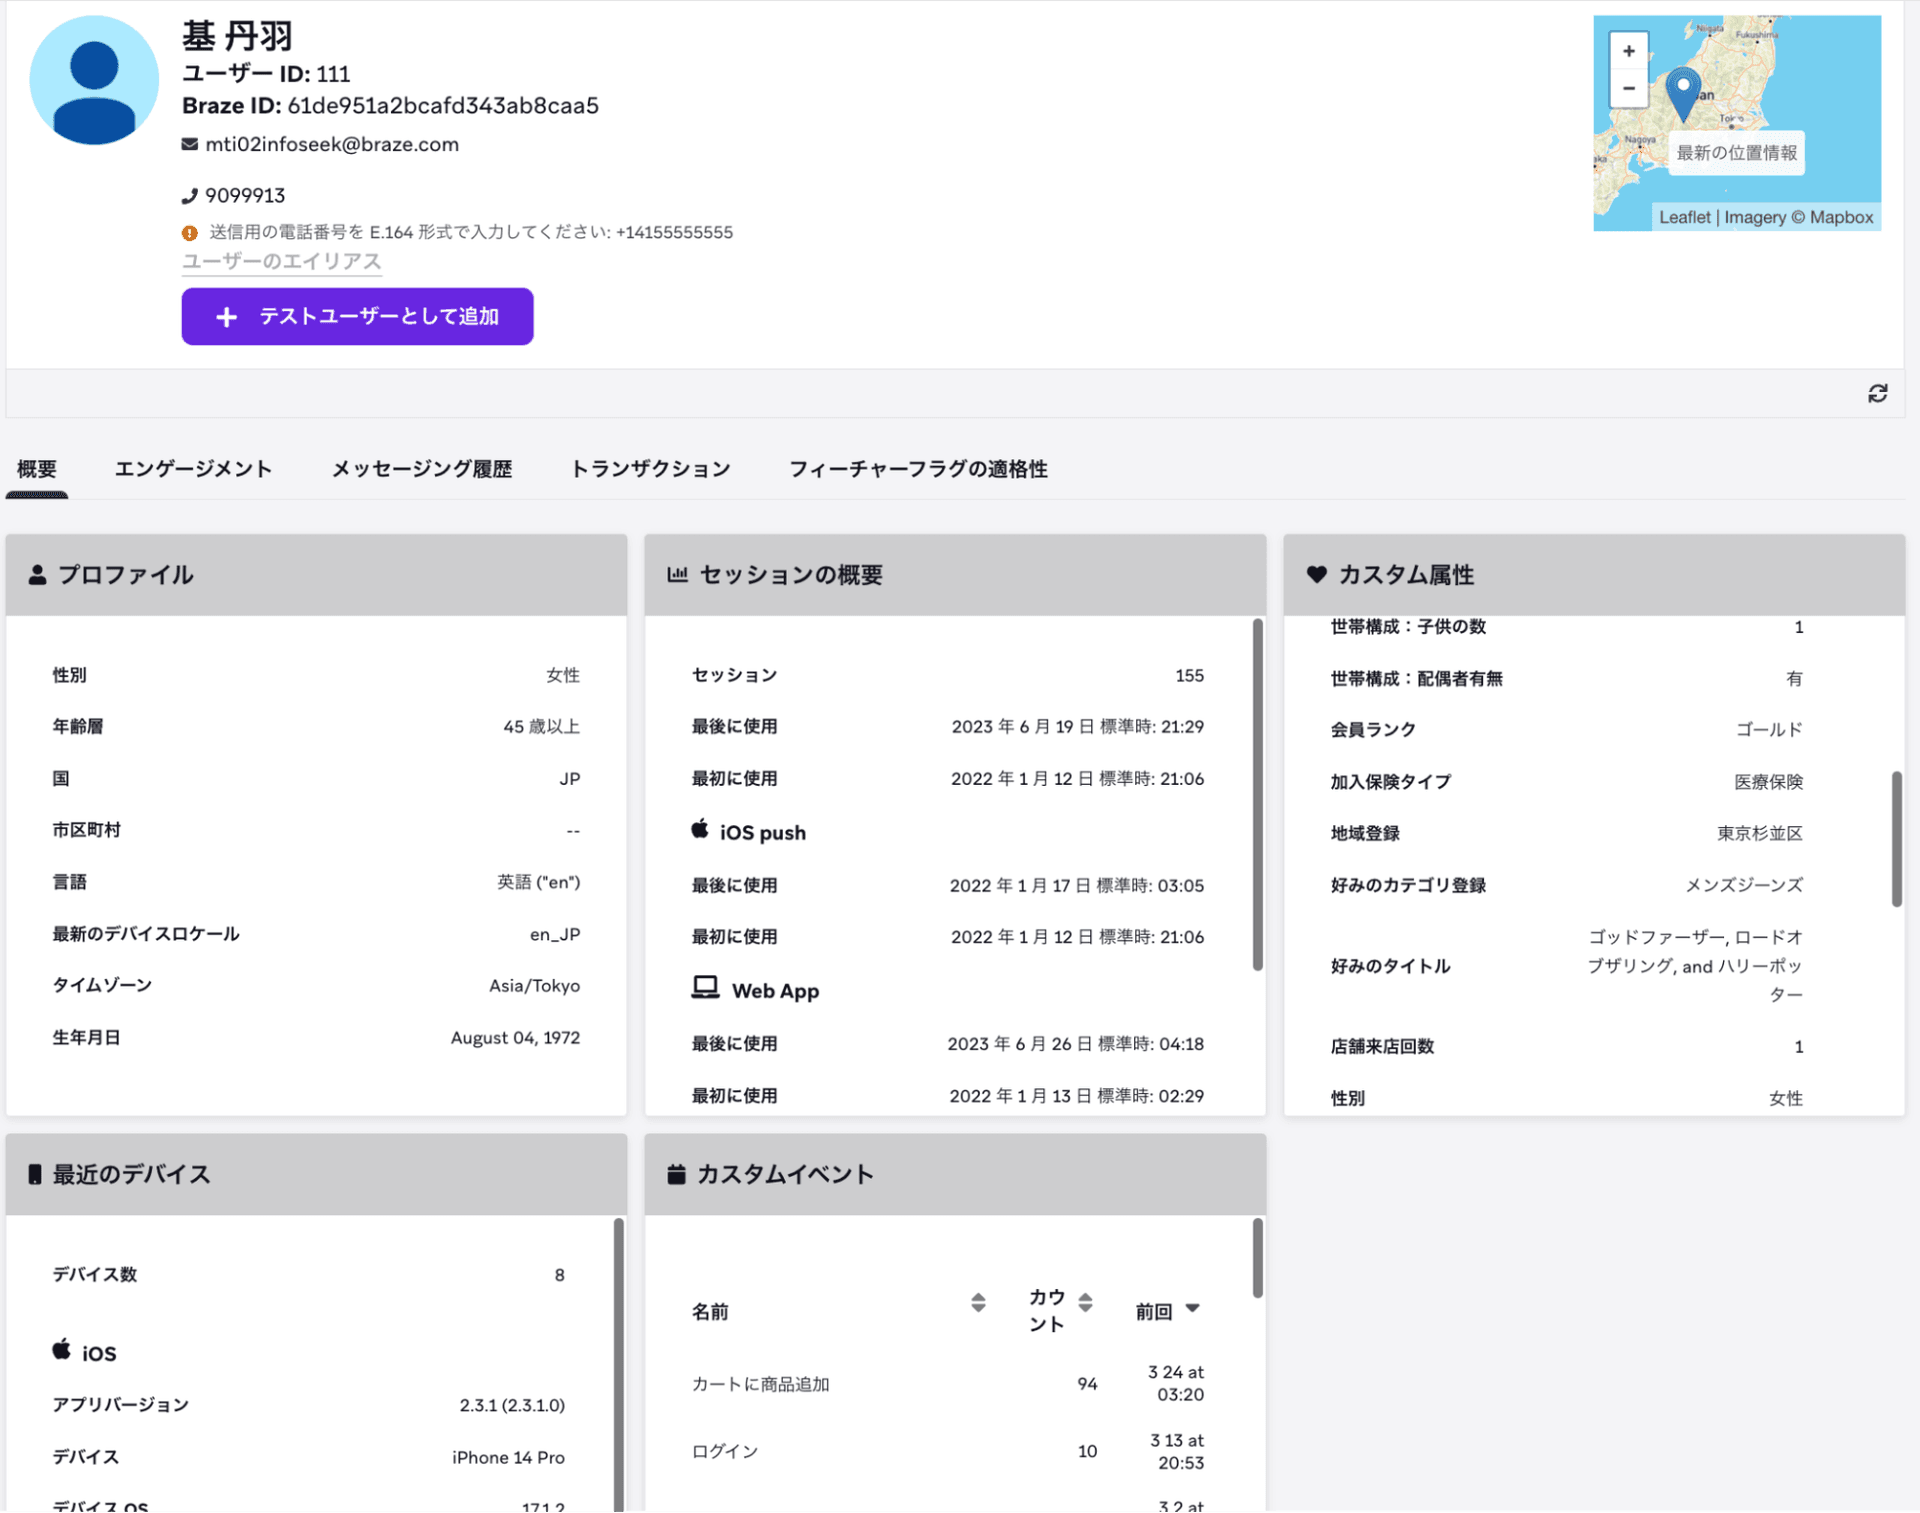1920x1513 pixels.
Task: Click the phone icon on 最近のデバイス header
Action: tap(36, 1174)
